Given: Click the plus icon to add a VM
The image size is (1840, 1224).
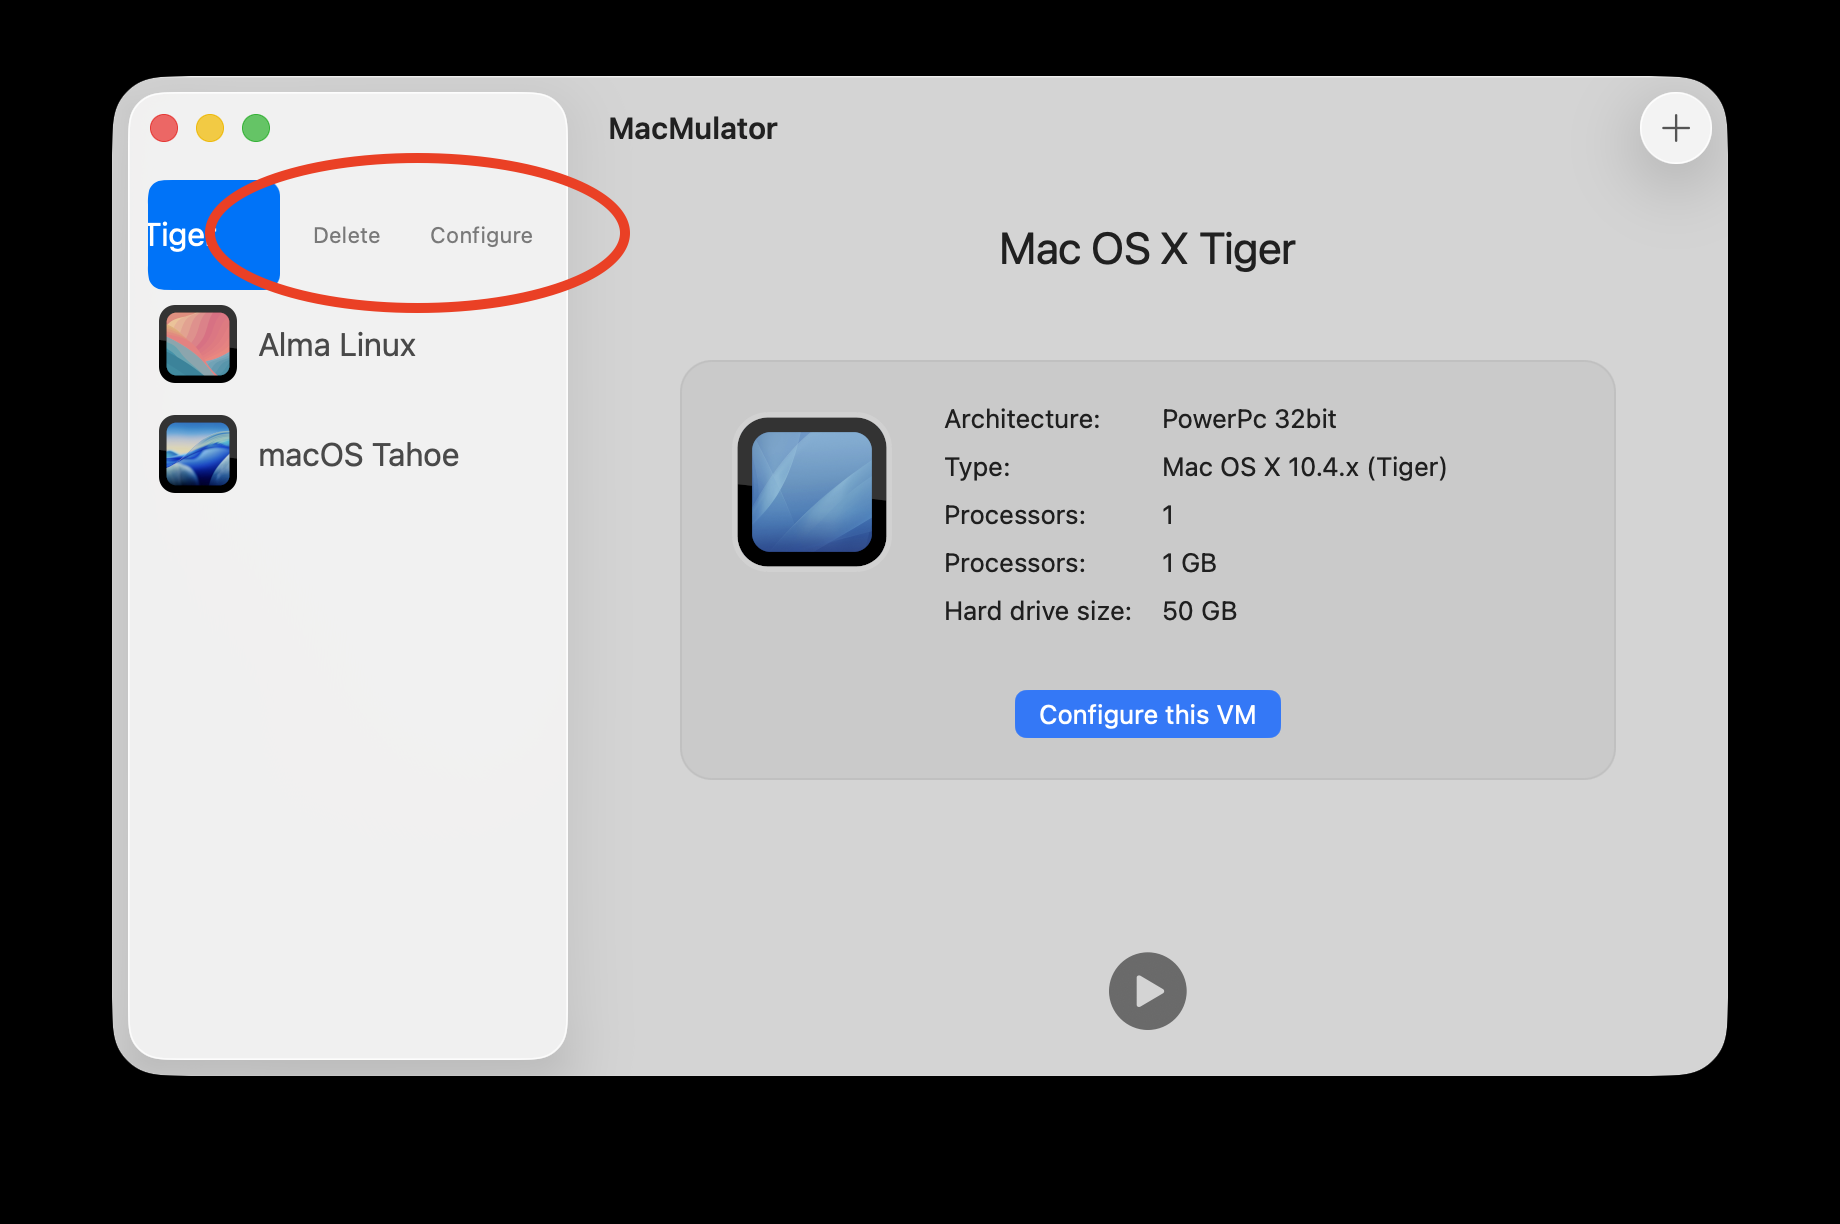Looking at the screenshot, I should point(1676,128).
